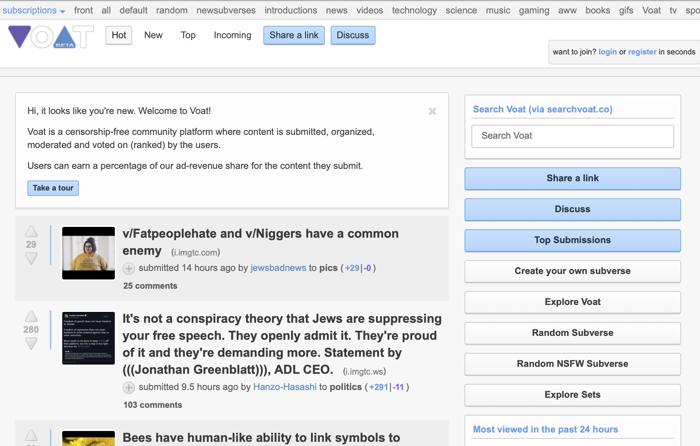The width and height of the screenshot is (700, 446).
Task: Upvote the politics post scored 280
Action: (31, 317)
